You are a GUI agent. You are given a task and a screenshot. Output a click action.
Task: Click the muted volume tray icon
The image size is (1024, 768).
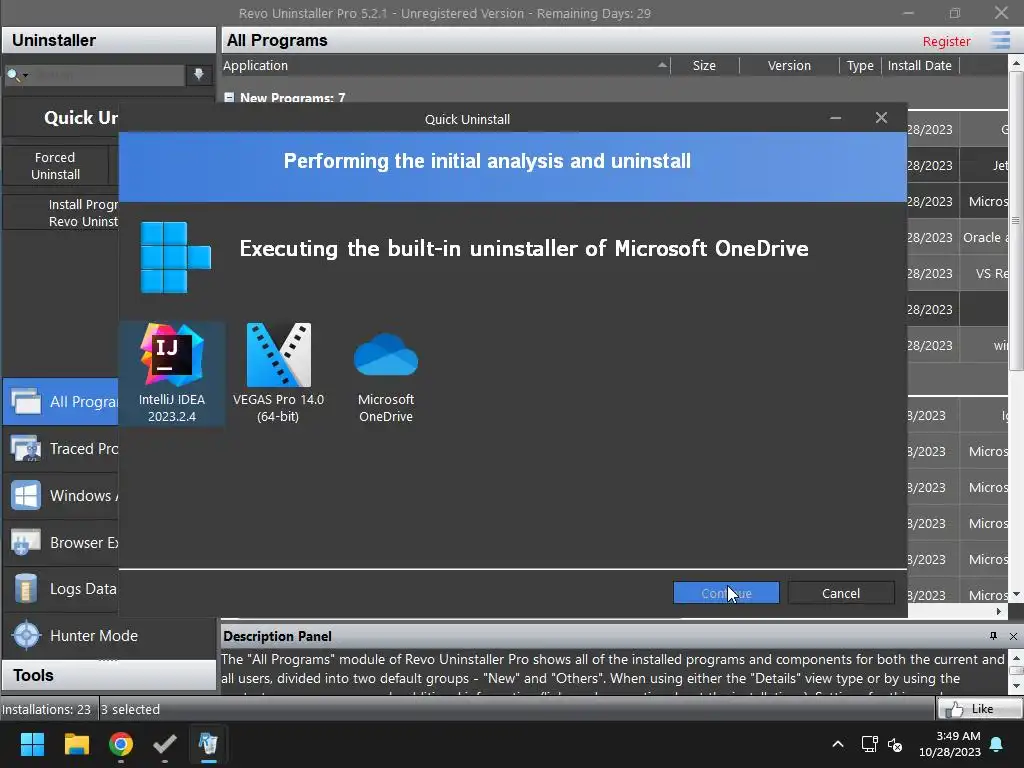click(895, 744)
